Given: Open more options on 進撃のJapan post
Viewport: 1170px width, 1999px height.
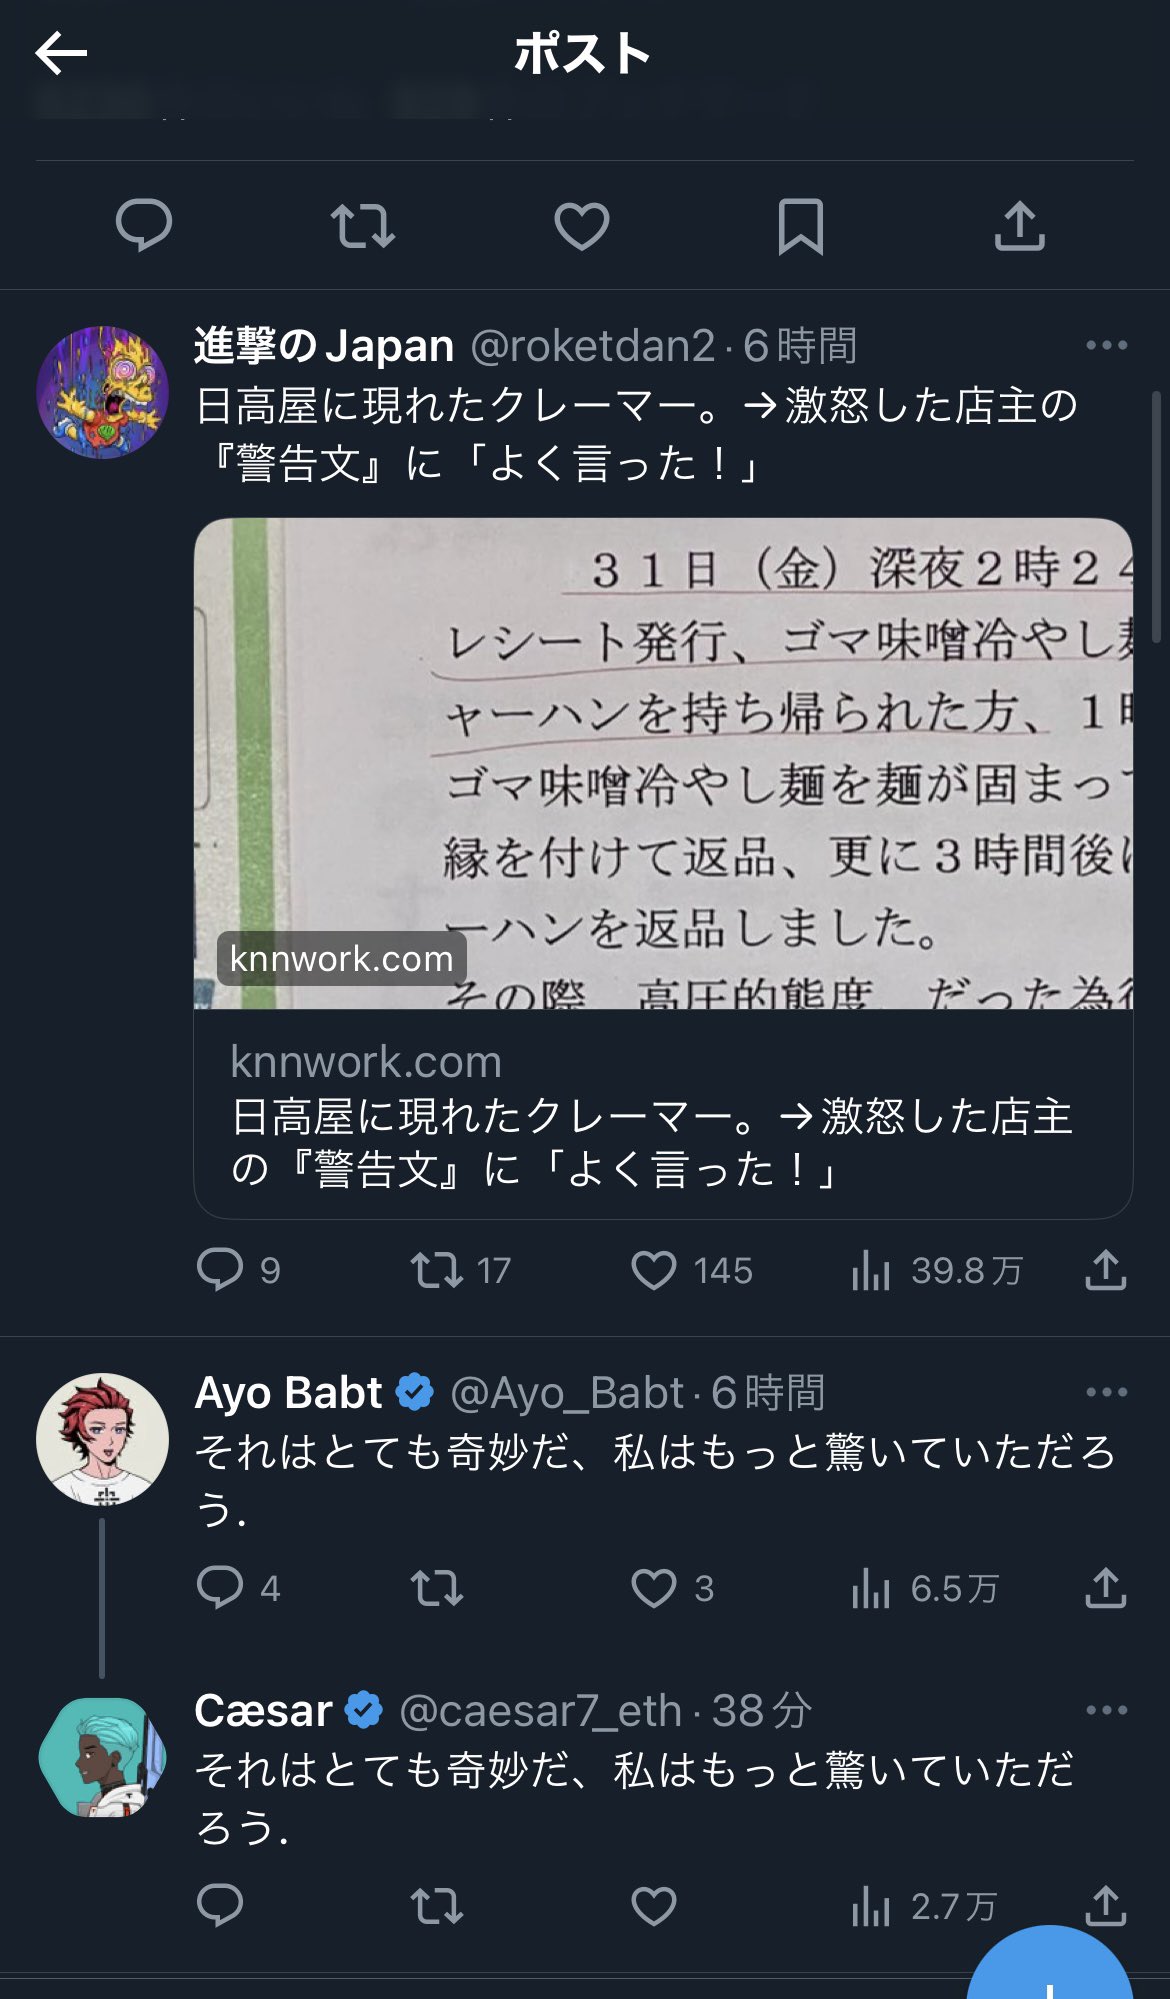Looking at the screenshot, I should pos(1106,345).
